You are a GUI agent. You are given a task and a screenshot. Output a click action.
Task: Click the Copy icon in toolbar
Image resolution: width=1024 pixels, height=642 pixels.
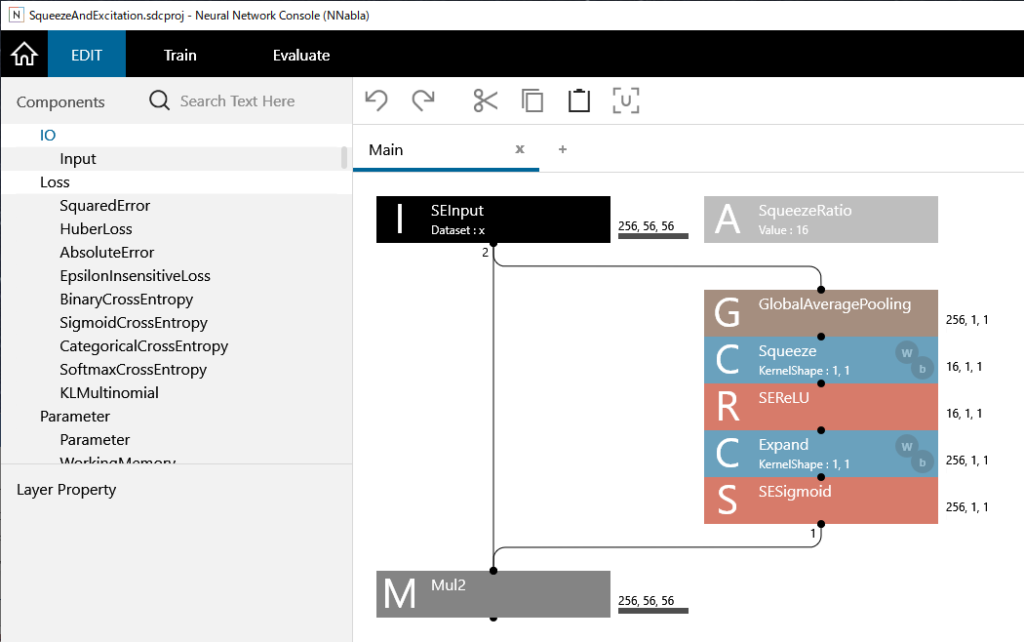[533, 100]
